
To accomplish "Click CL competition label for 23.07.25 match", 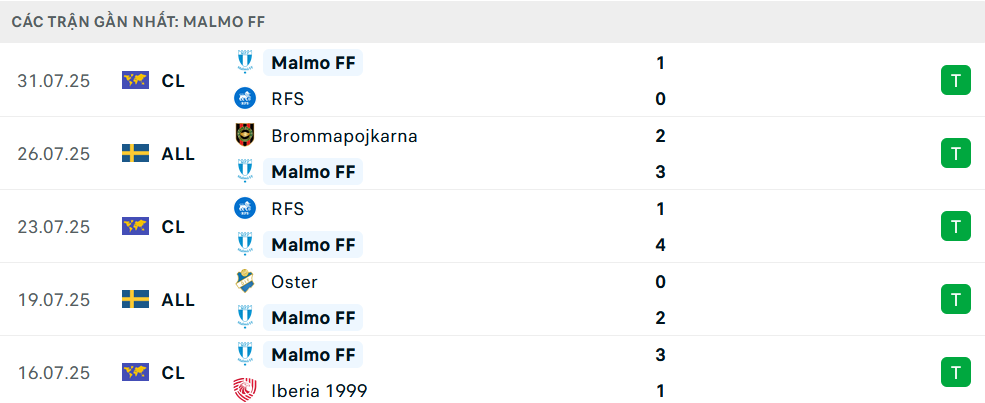I will [173, 227].
